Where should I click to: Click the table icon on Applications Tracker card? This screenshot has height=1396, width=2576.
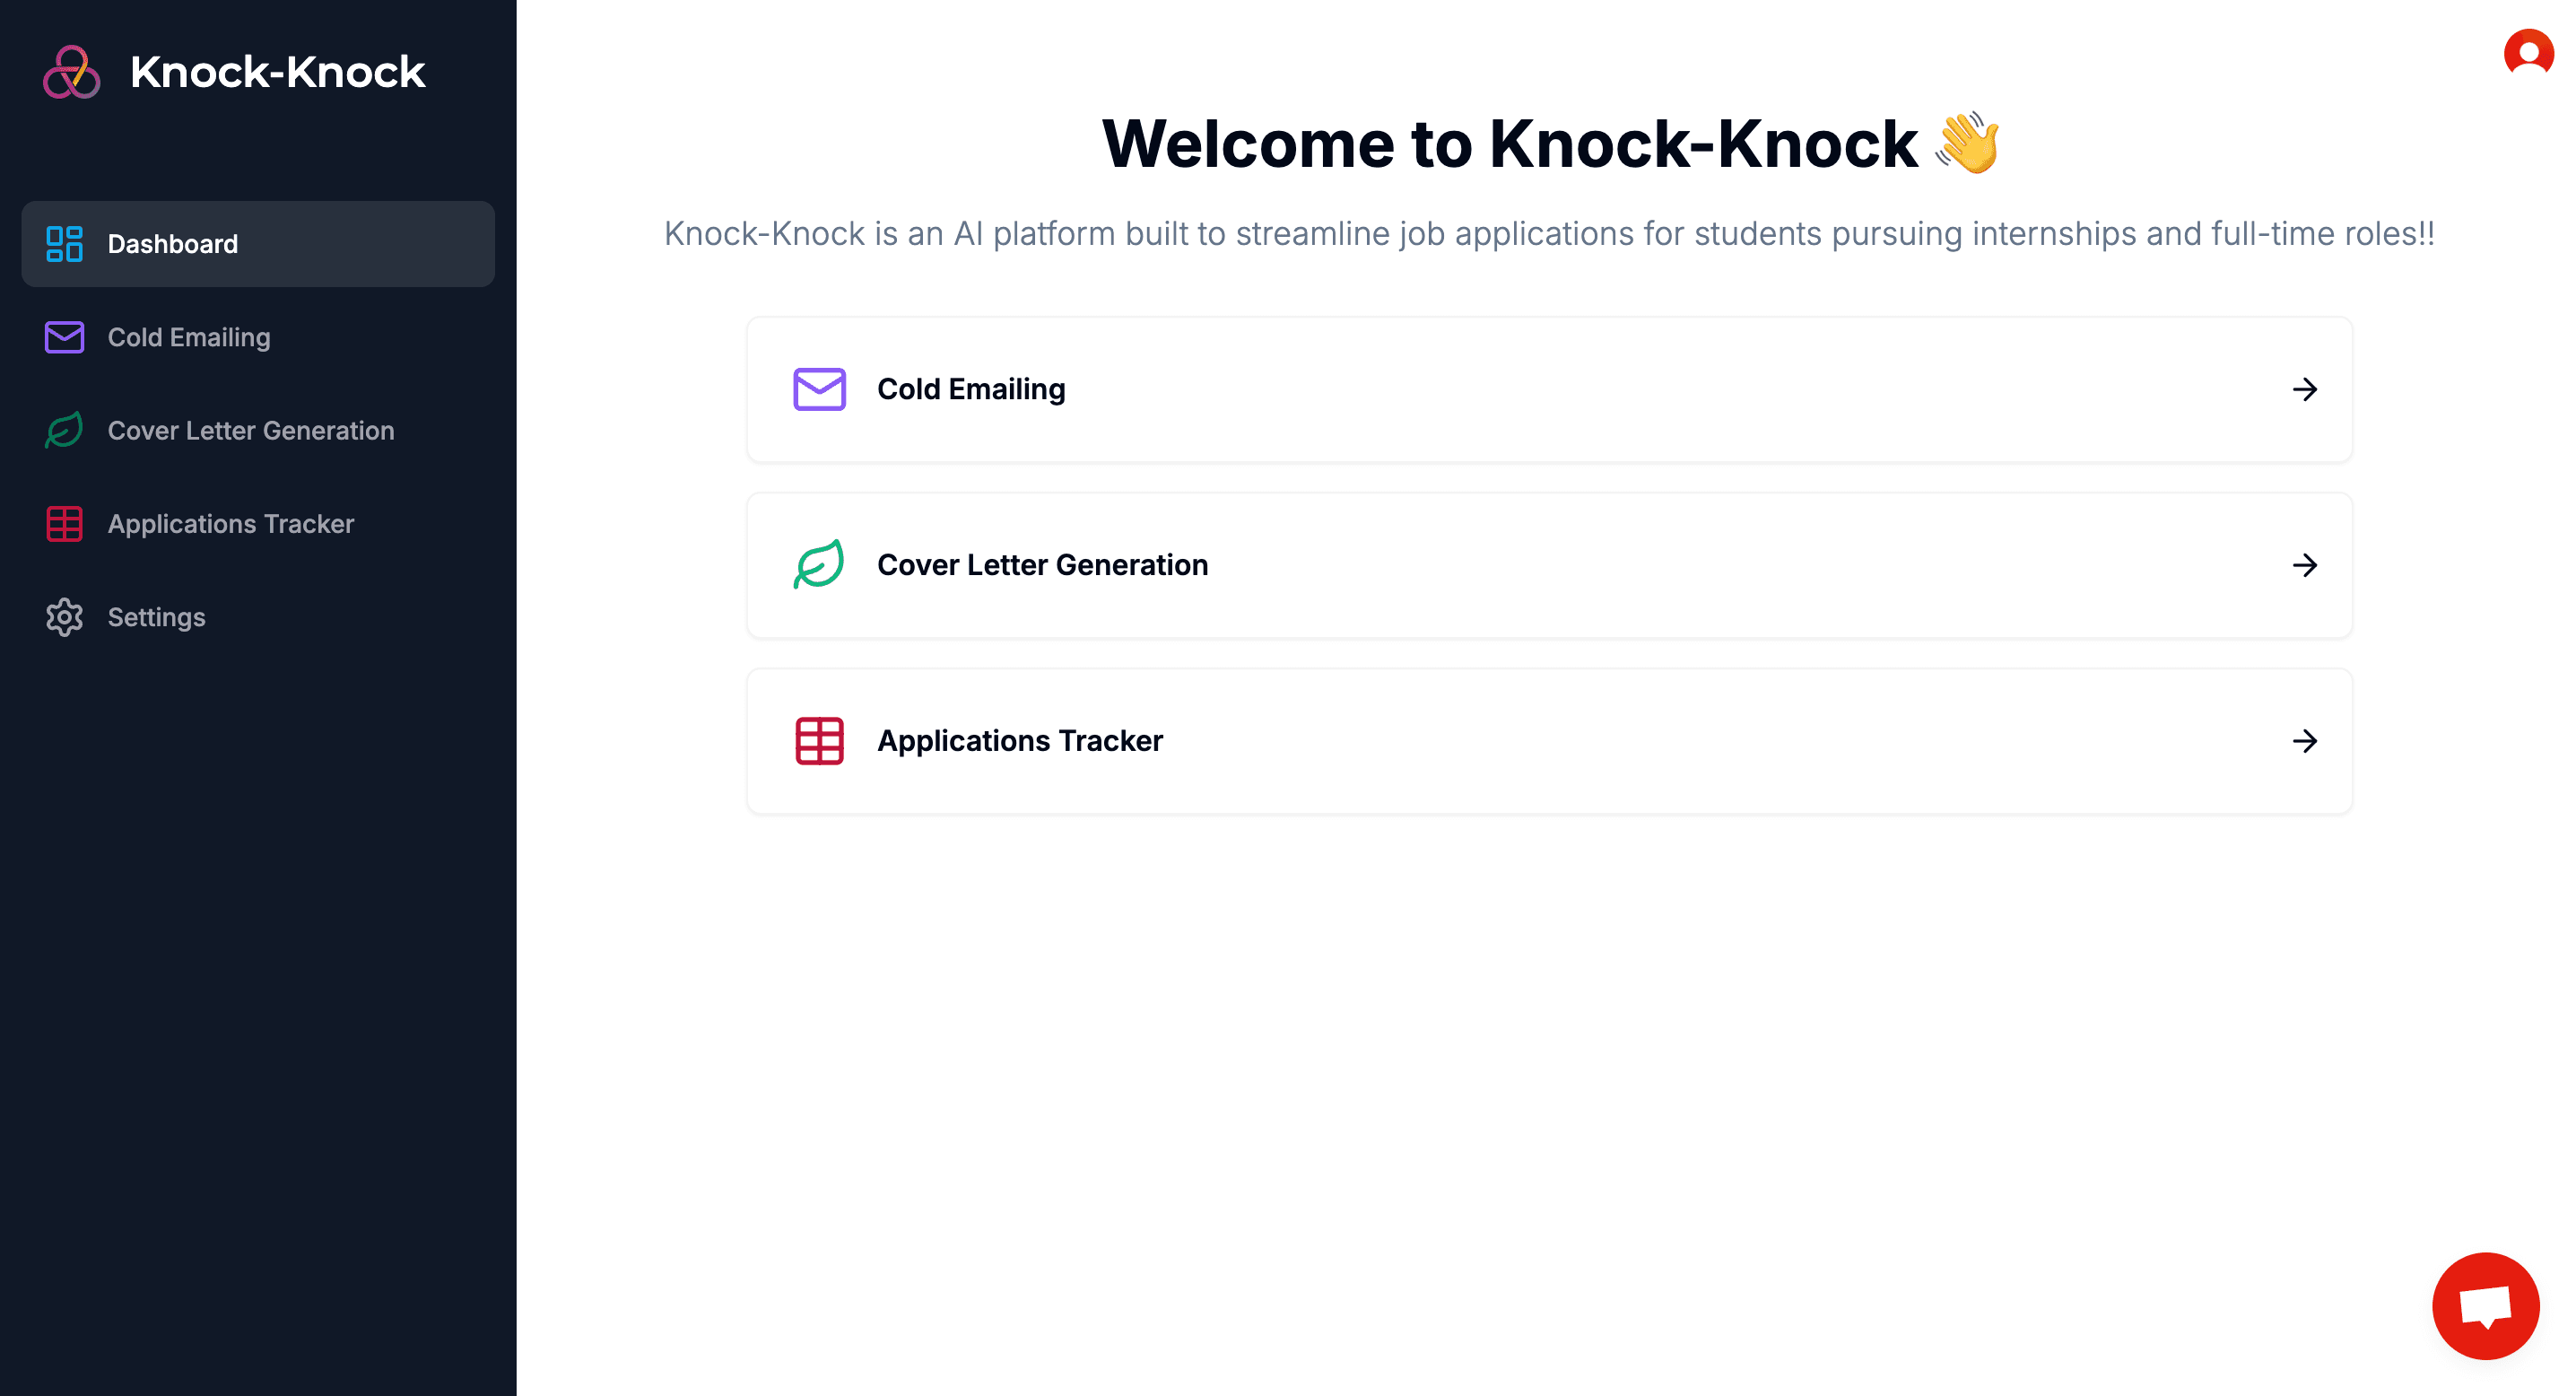(819, 741)
